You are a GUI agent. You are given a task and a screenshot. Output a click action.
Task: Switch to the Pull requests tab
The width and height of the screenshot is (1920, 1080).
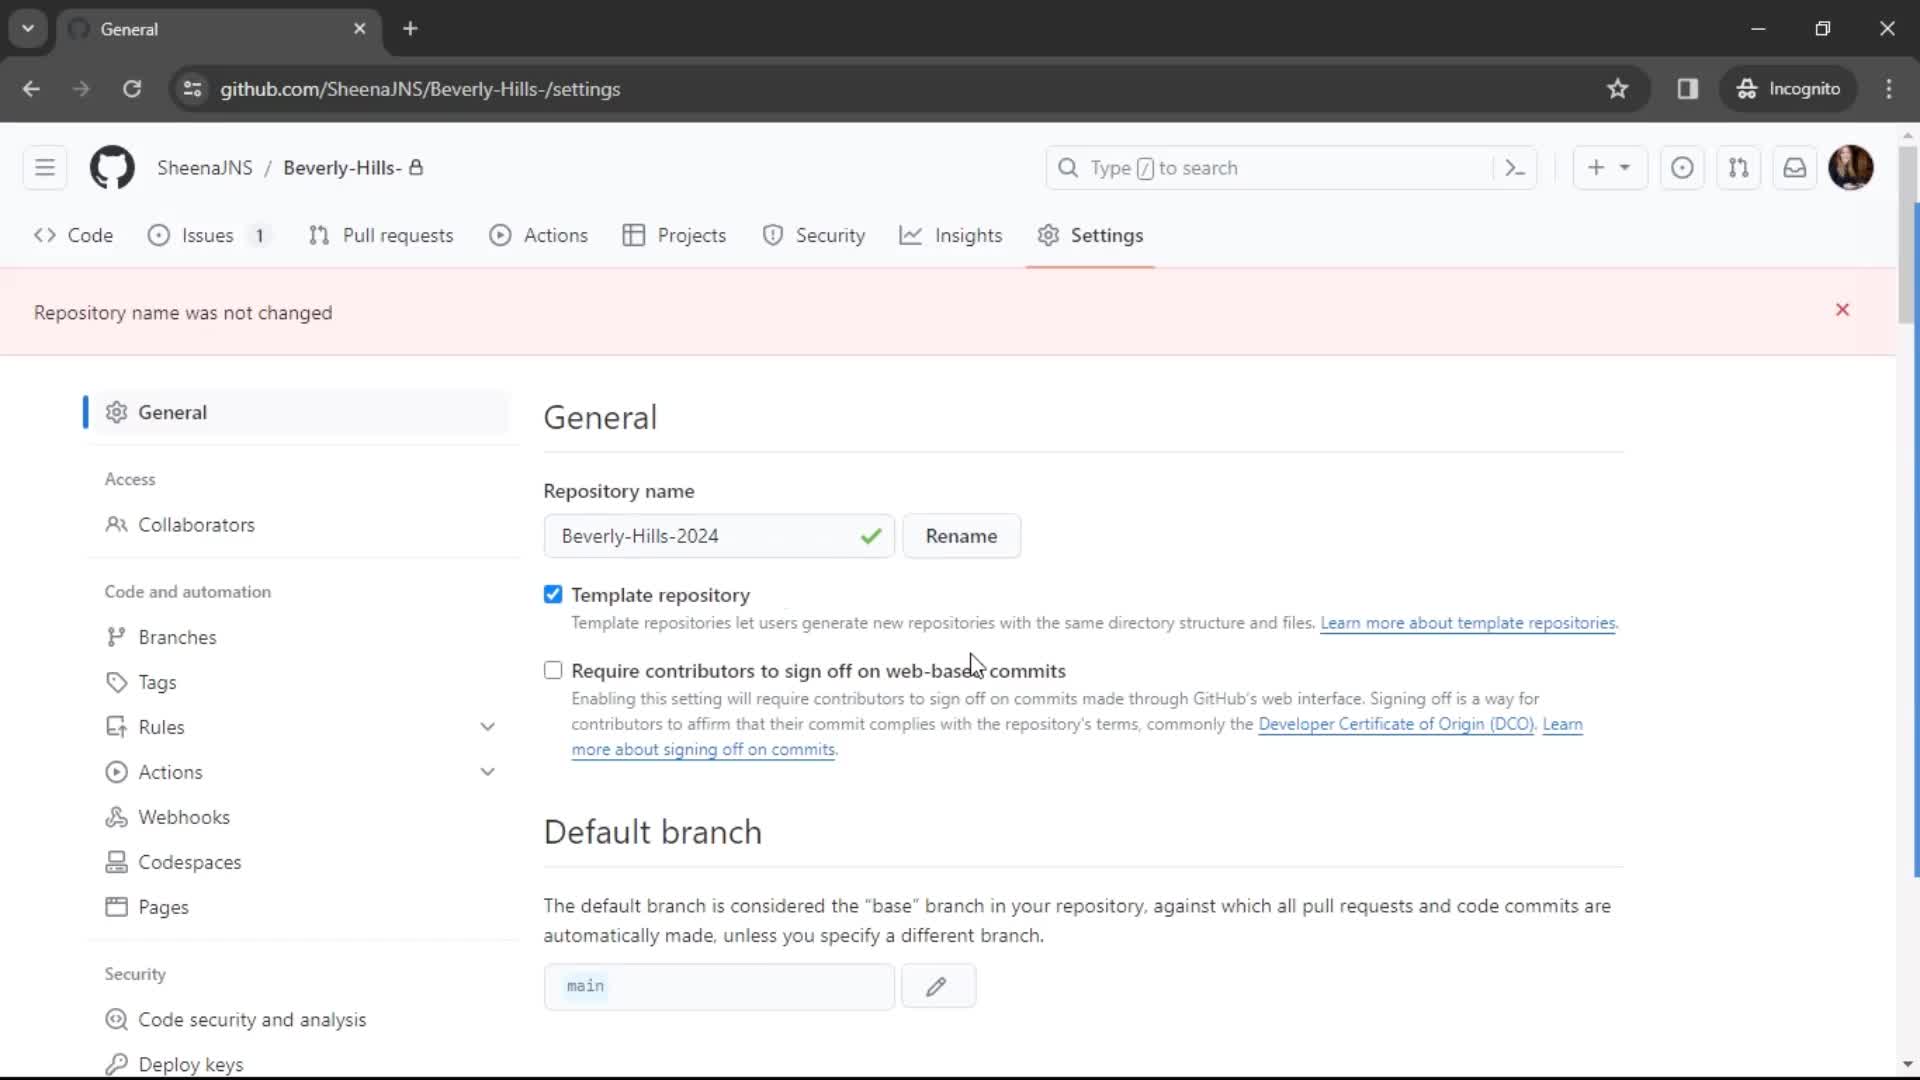pos(381,235)
